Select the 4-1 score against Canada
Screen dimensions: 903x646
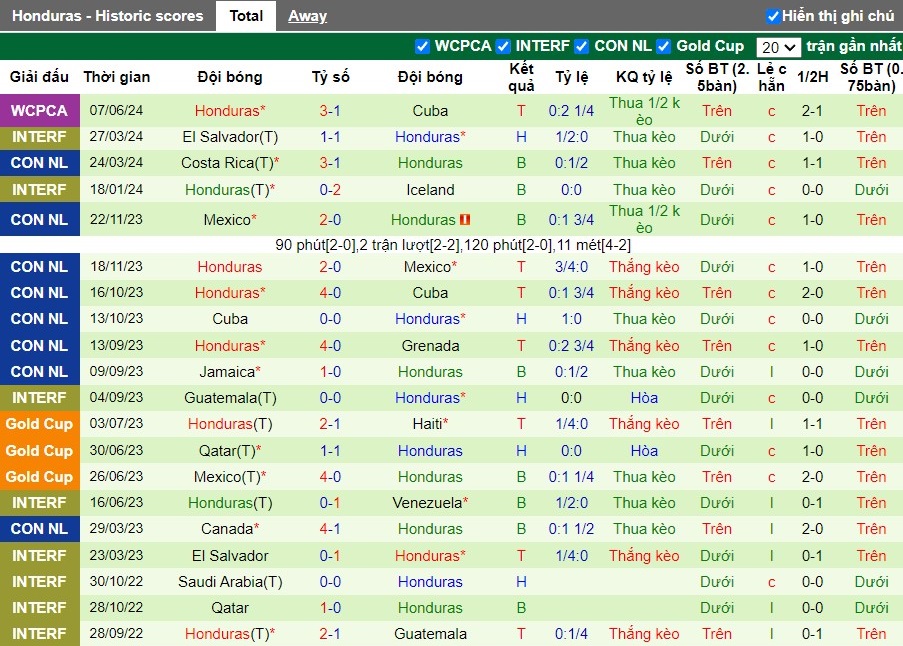click(x=330, y=529)
